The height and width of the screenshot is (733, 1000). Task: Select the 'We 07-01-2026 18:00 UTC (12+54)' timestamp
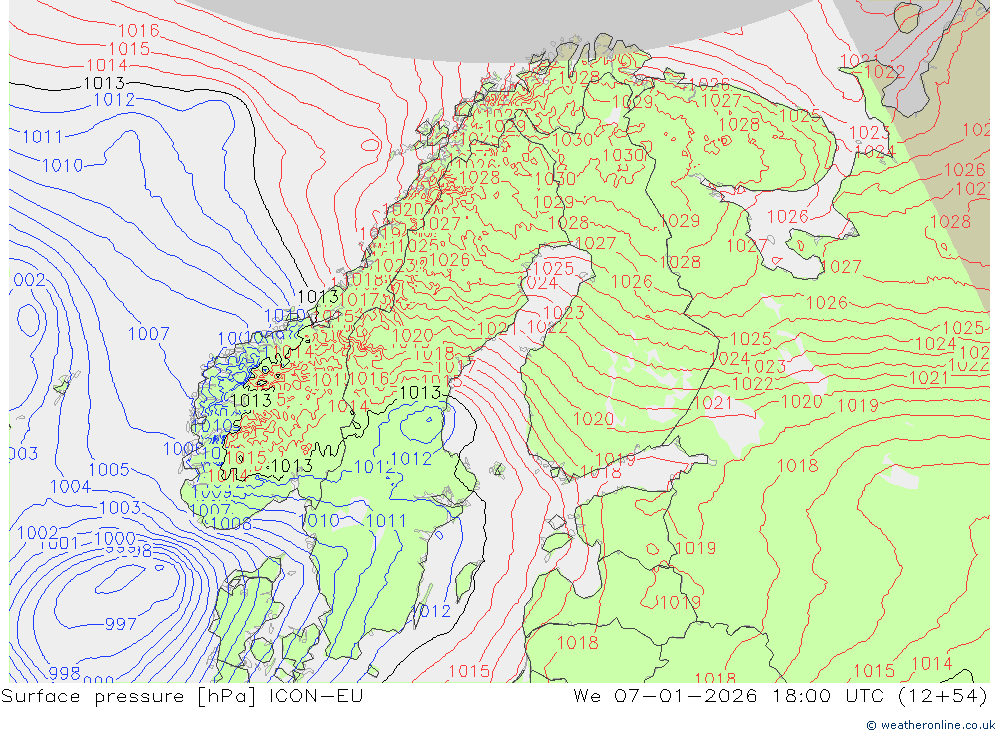780,695
